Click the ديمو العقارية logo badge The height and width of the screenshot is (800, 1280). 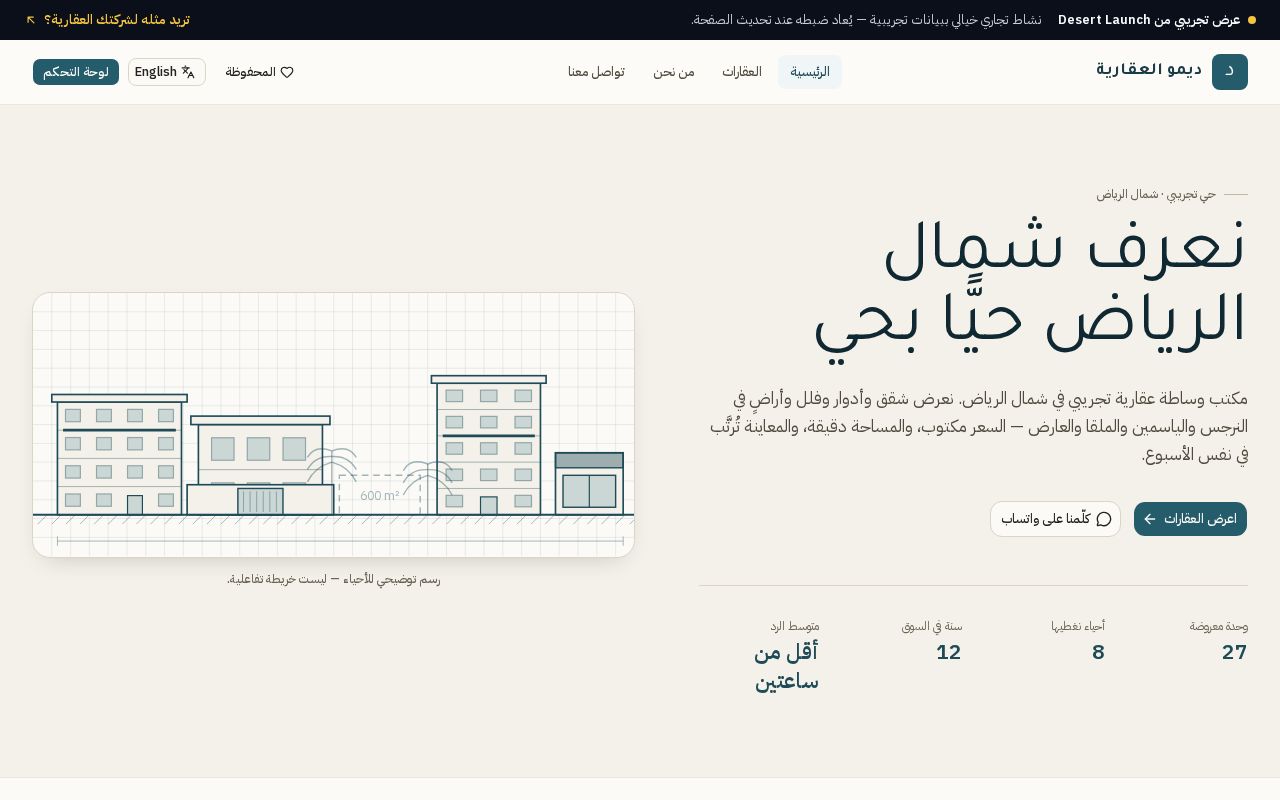[1230, 72]
